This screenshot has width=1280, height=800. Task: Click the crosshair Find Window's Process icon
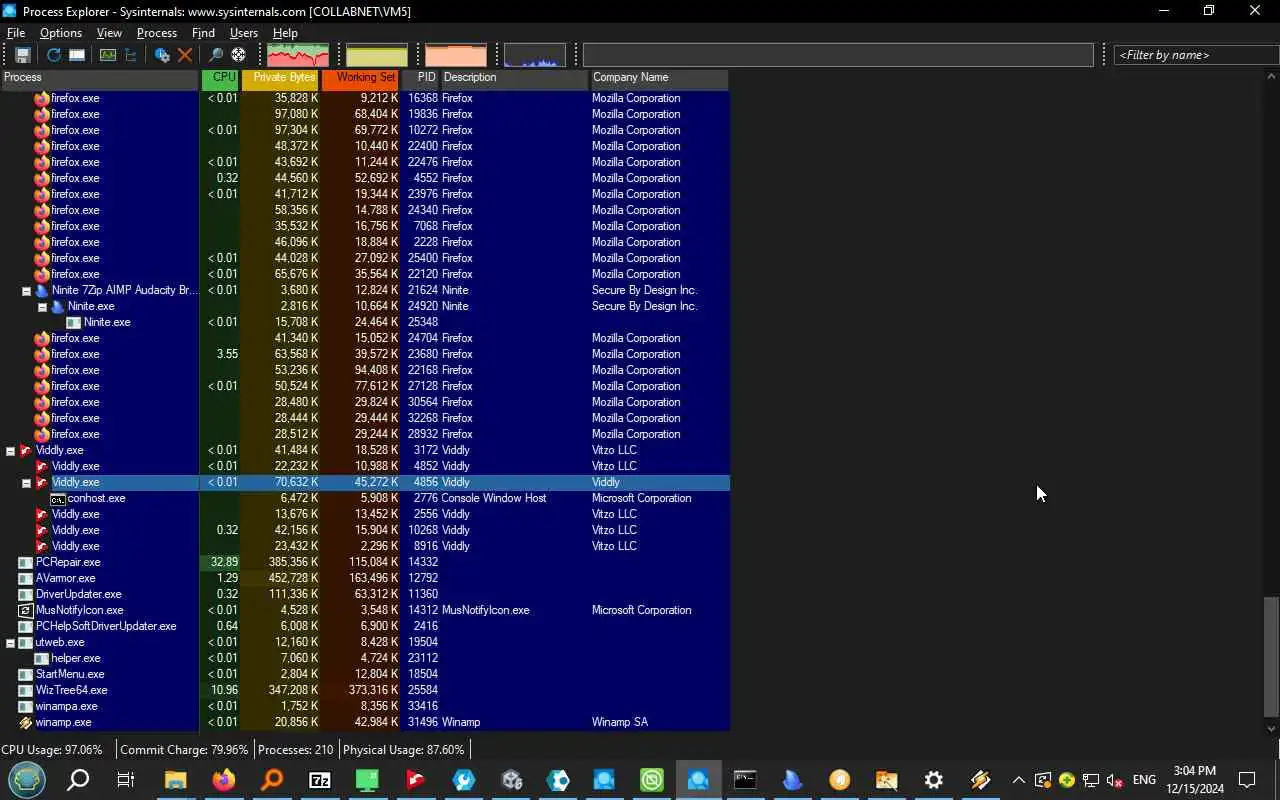tap(238, 55)
